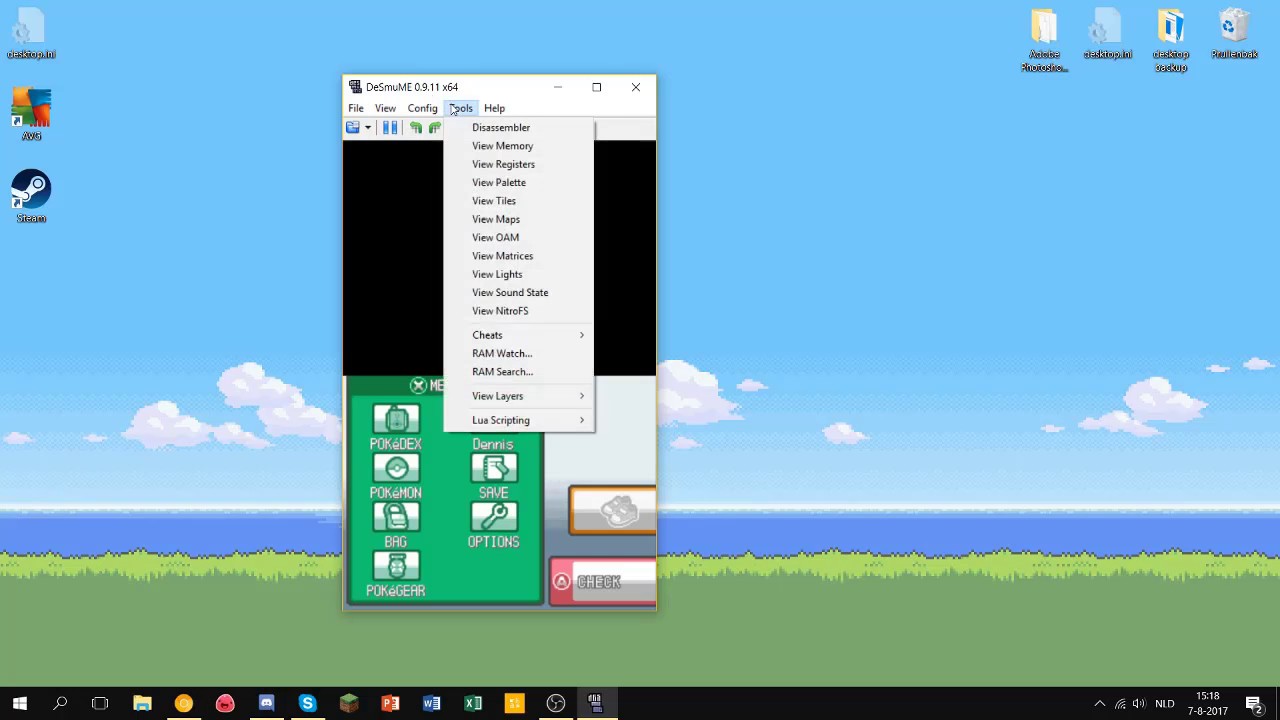Tap the OPTIONS wrench icon
1280x720 pixels.
click(x=494, y=517)
